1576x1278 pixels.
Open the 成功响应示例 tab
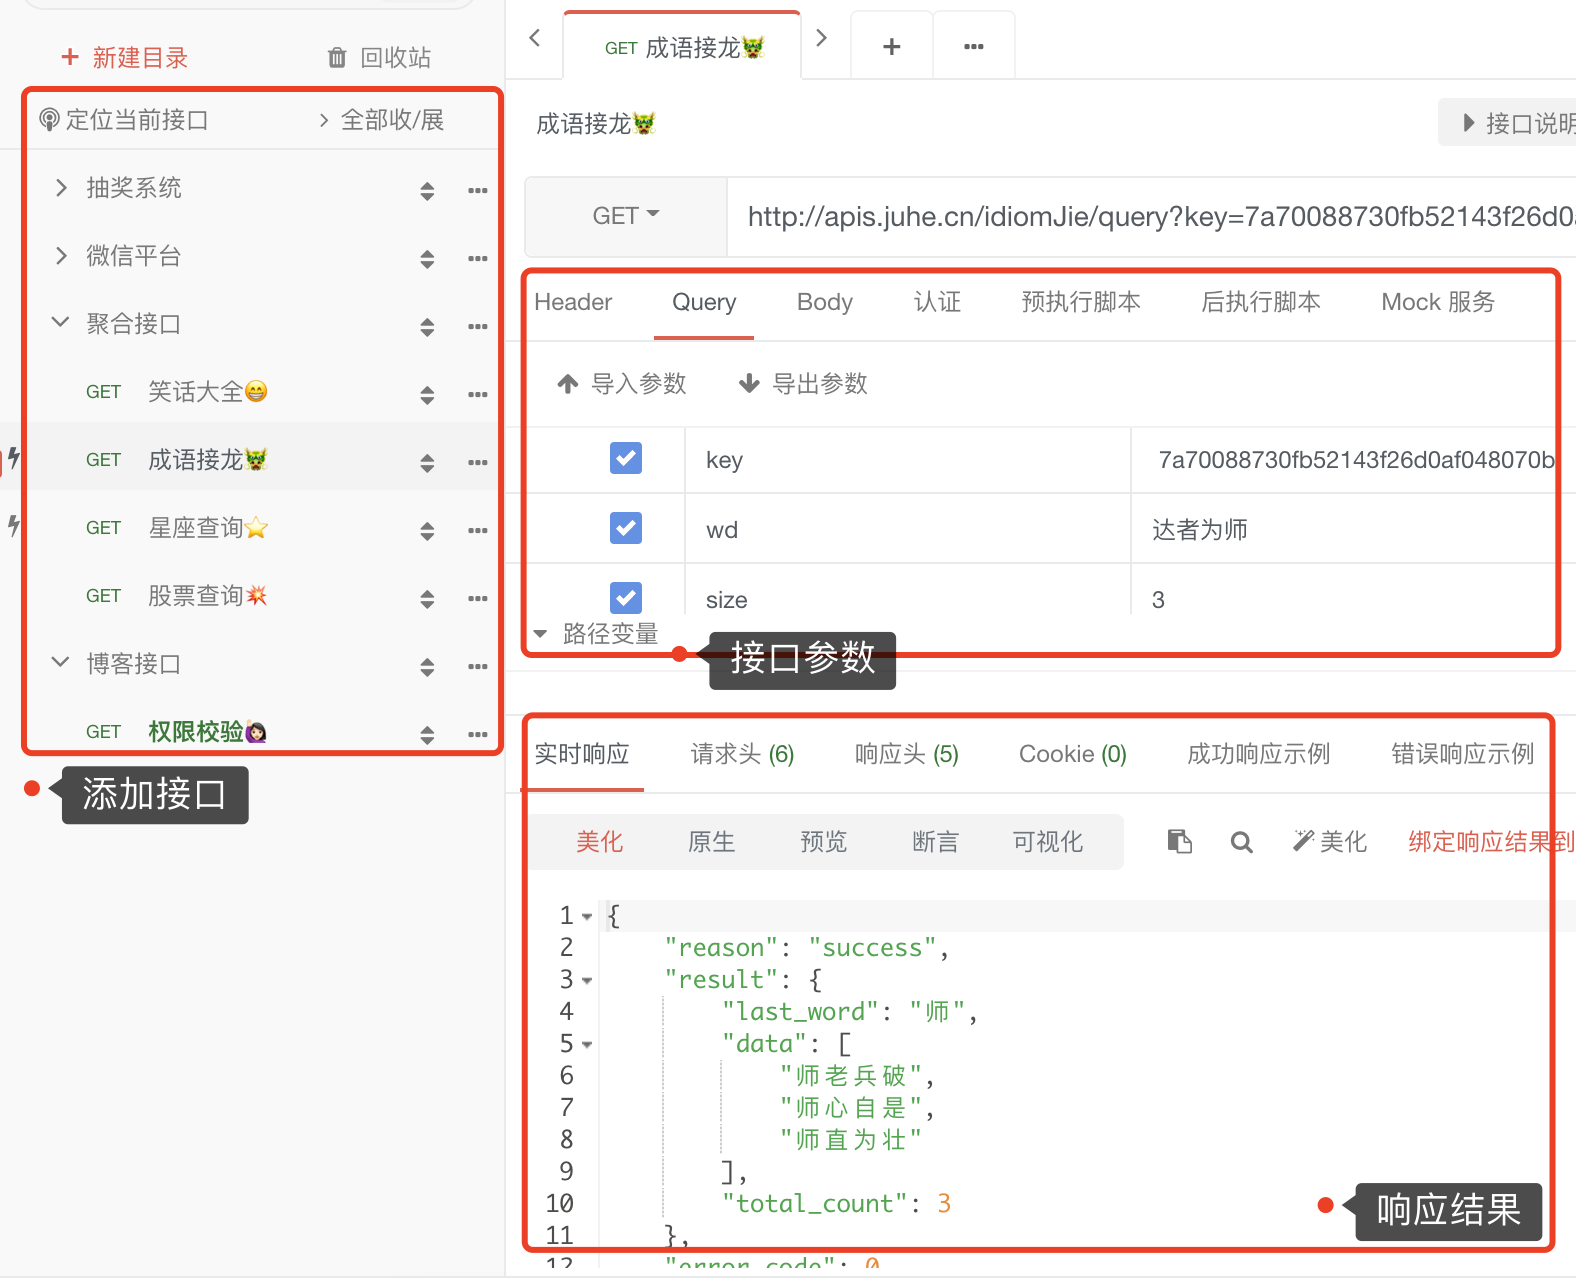(x=1259, y=754)
